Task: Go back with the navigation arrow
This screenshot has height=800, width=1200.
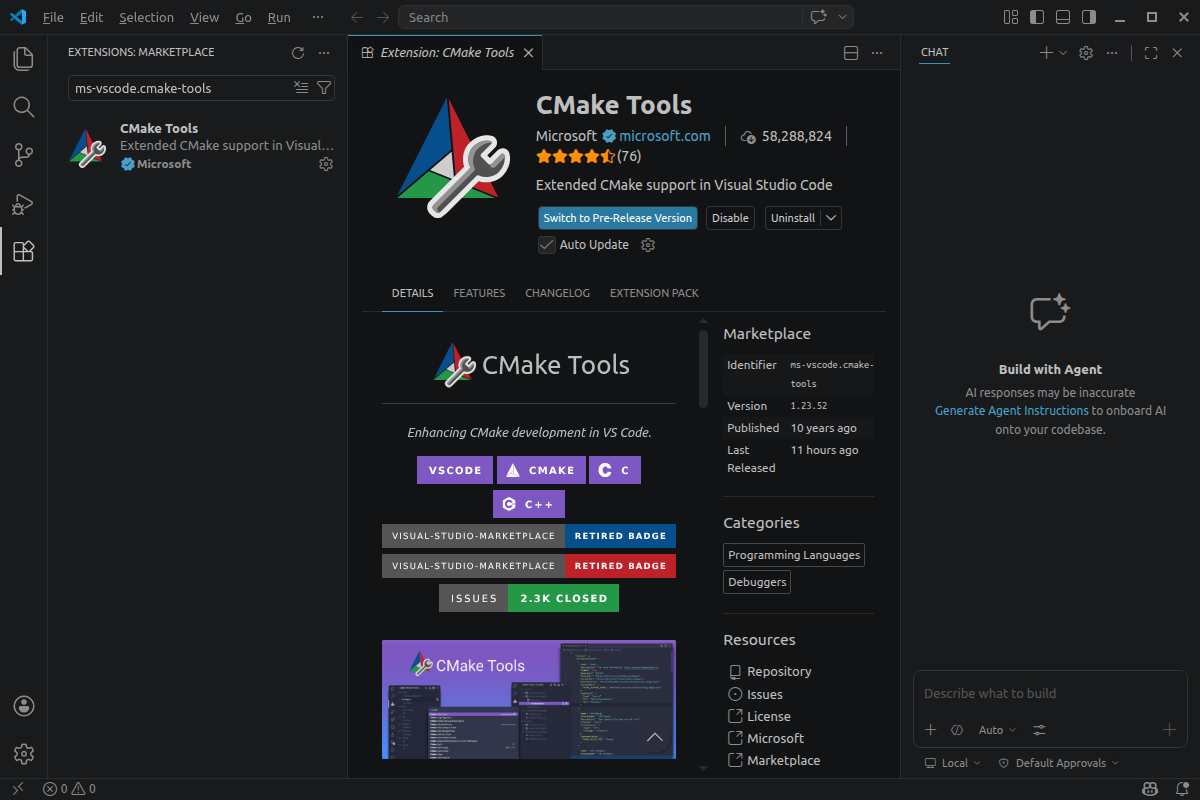Action: point(357,17)
